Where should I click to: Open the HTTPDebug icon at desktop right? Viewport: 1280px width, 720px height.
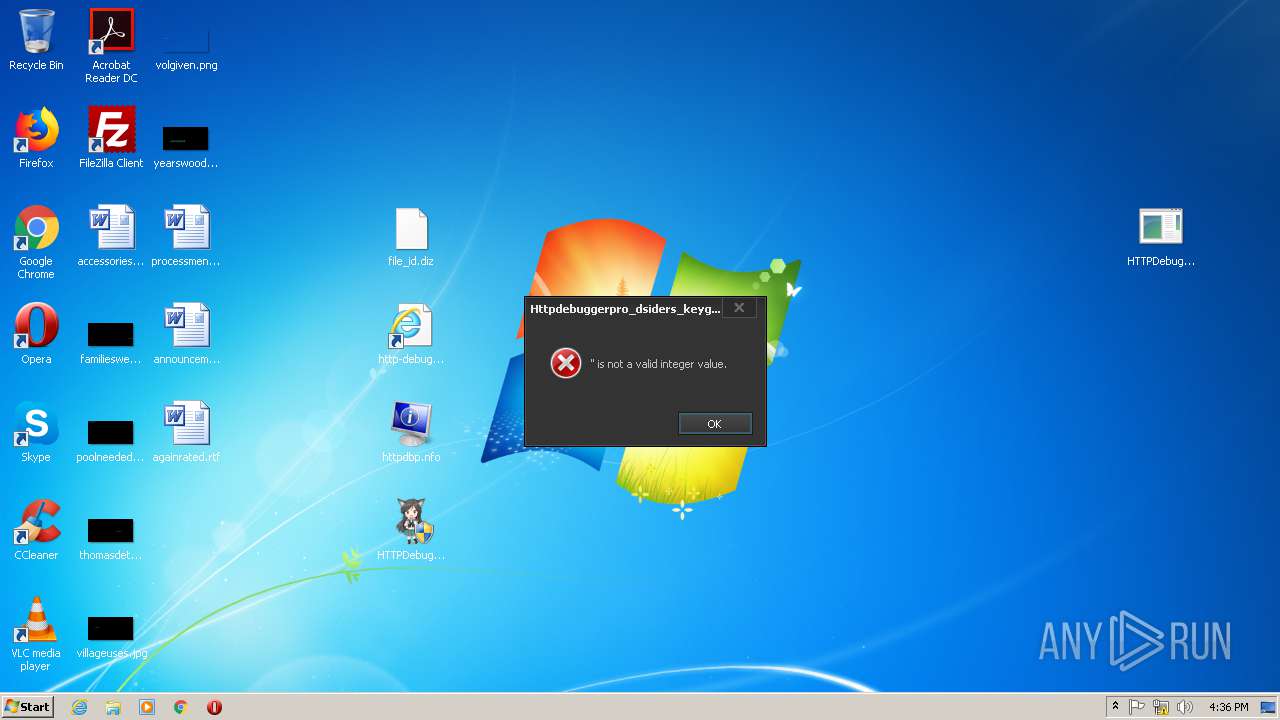[1161, 236]
